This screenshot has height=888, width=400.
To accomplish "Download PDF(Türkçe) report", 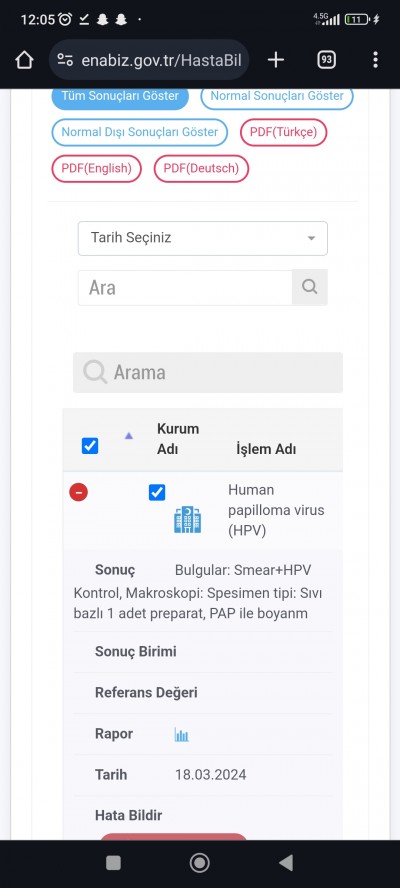I will [283, 133].
